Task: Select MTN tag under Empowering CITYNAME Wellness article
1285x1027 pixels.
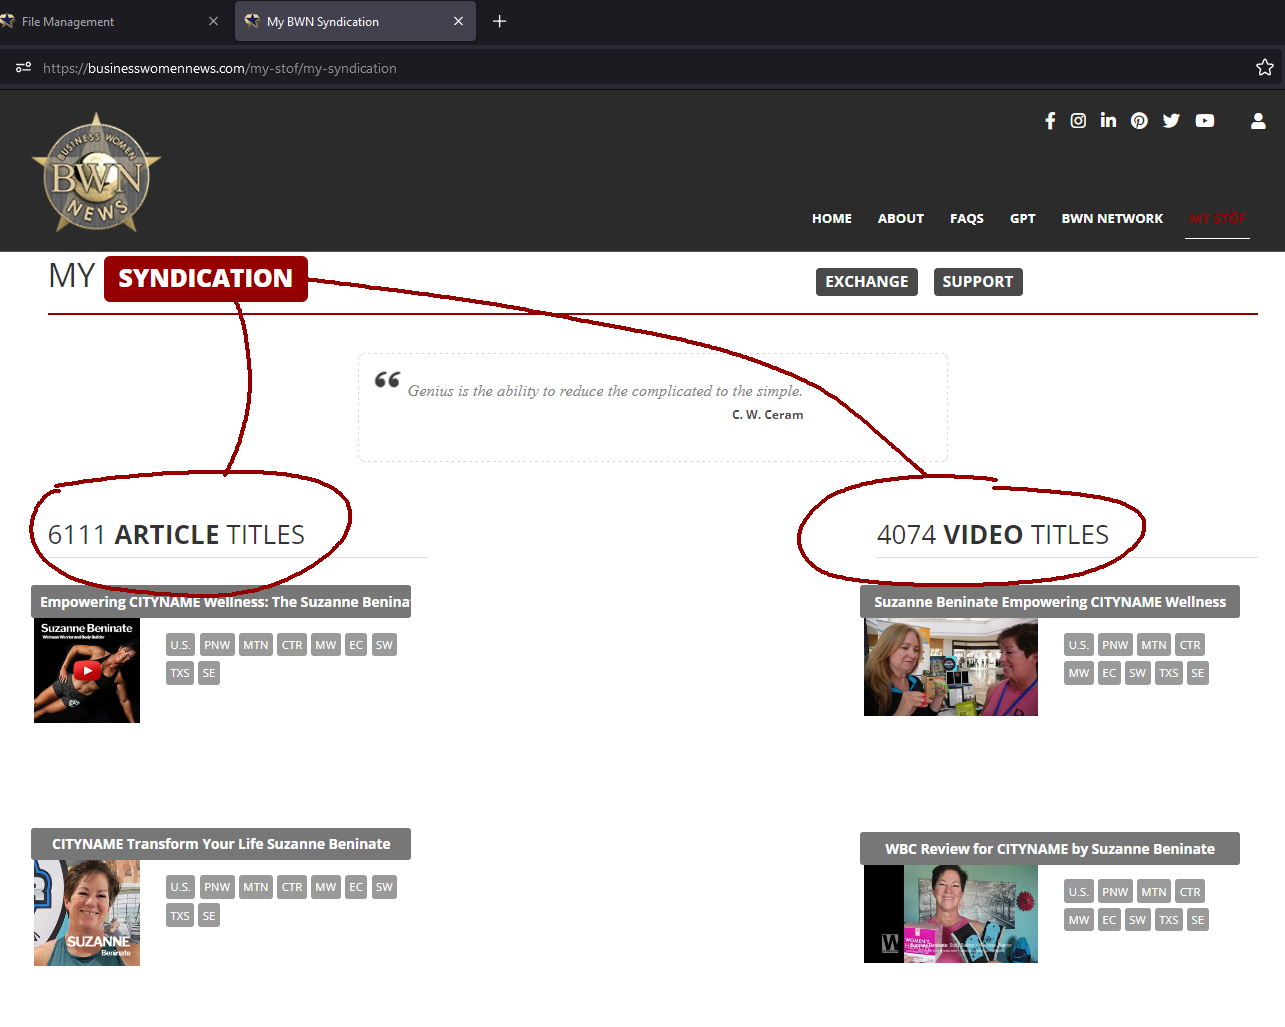Action: click(256, 645)
